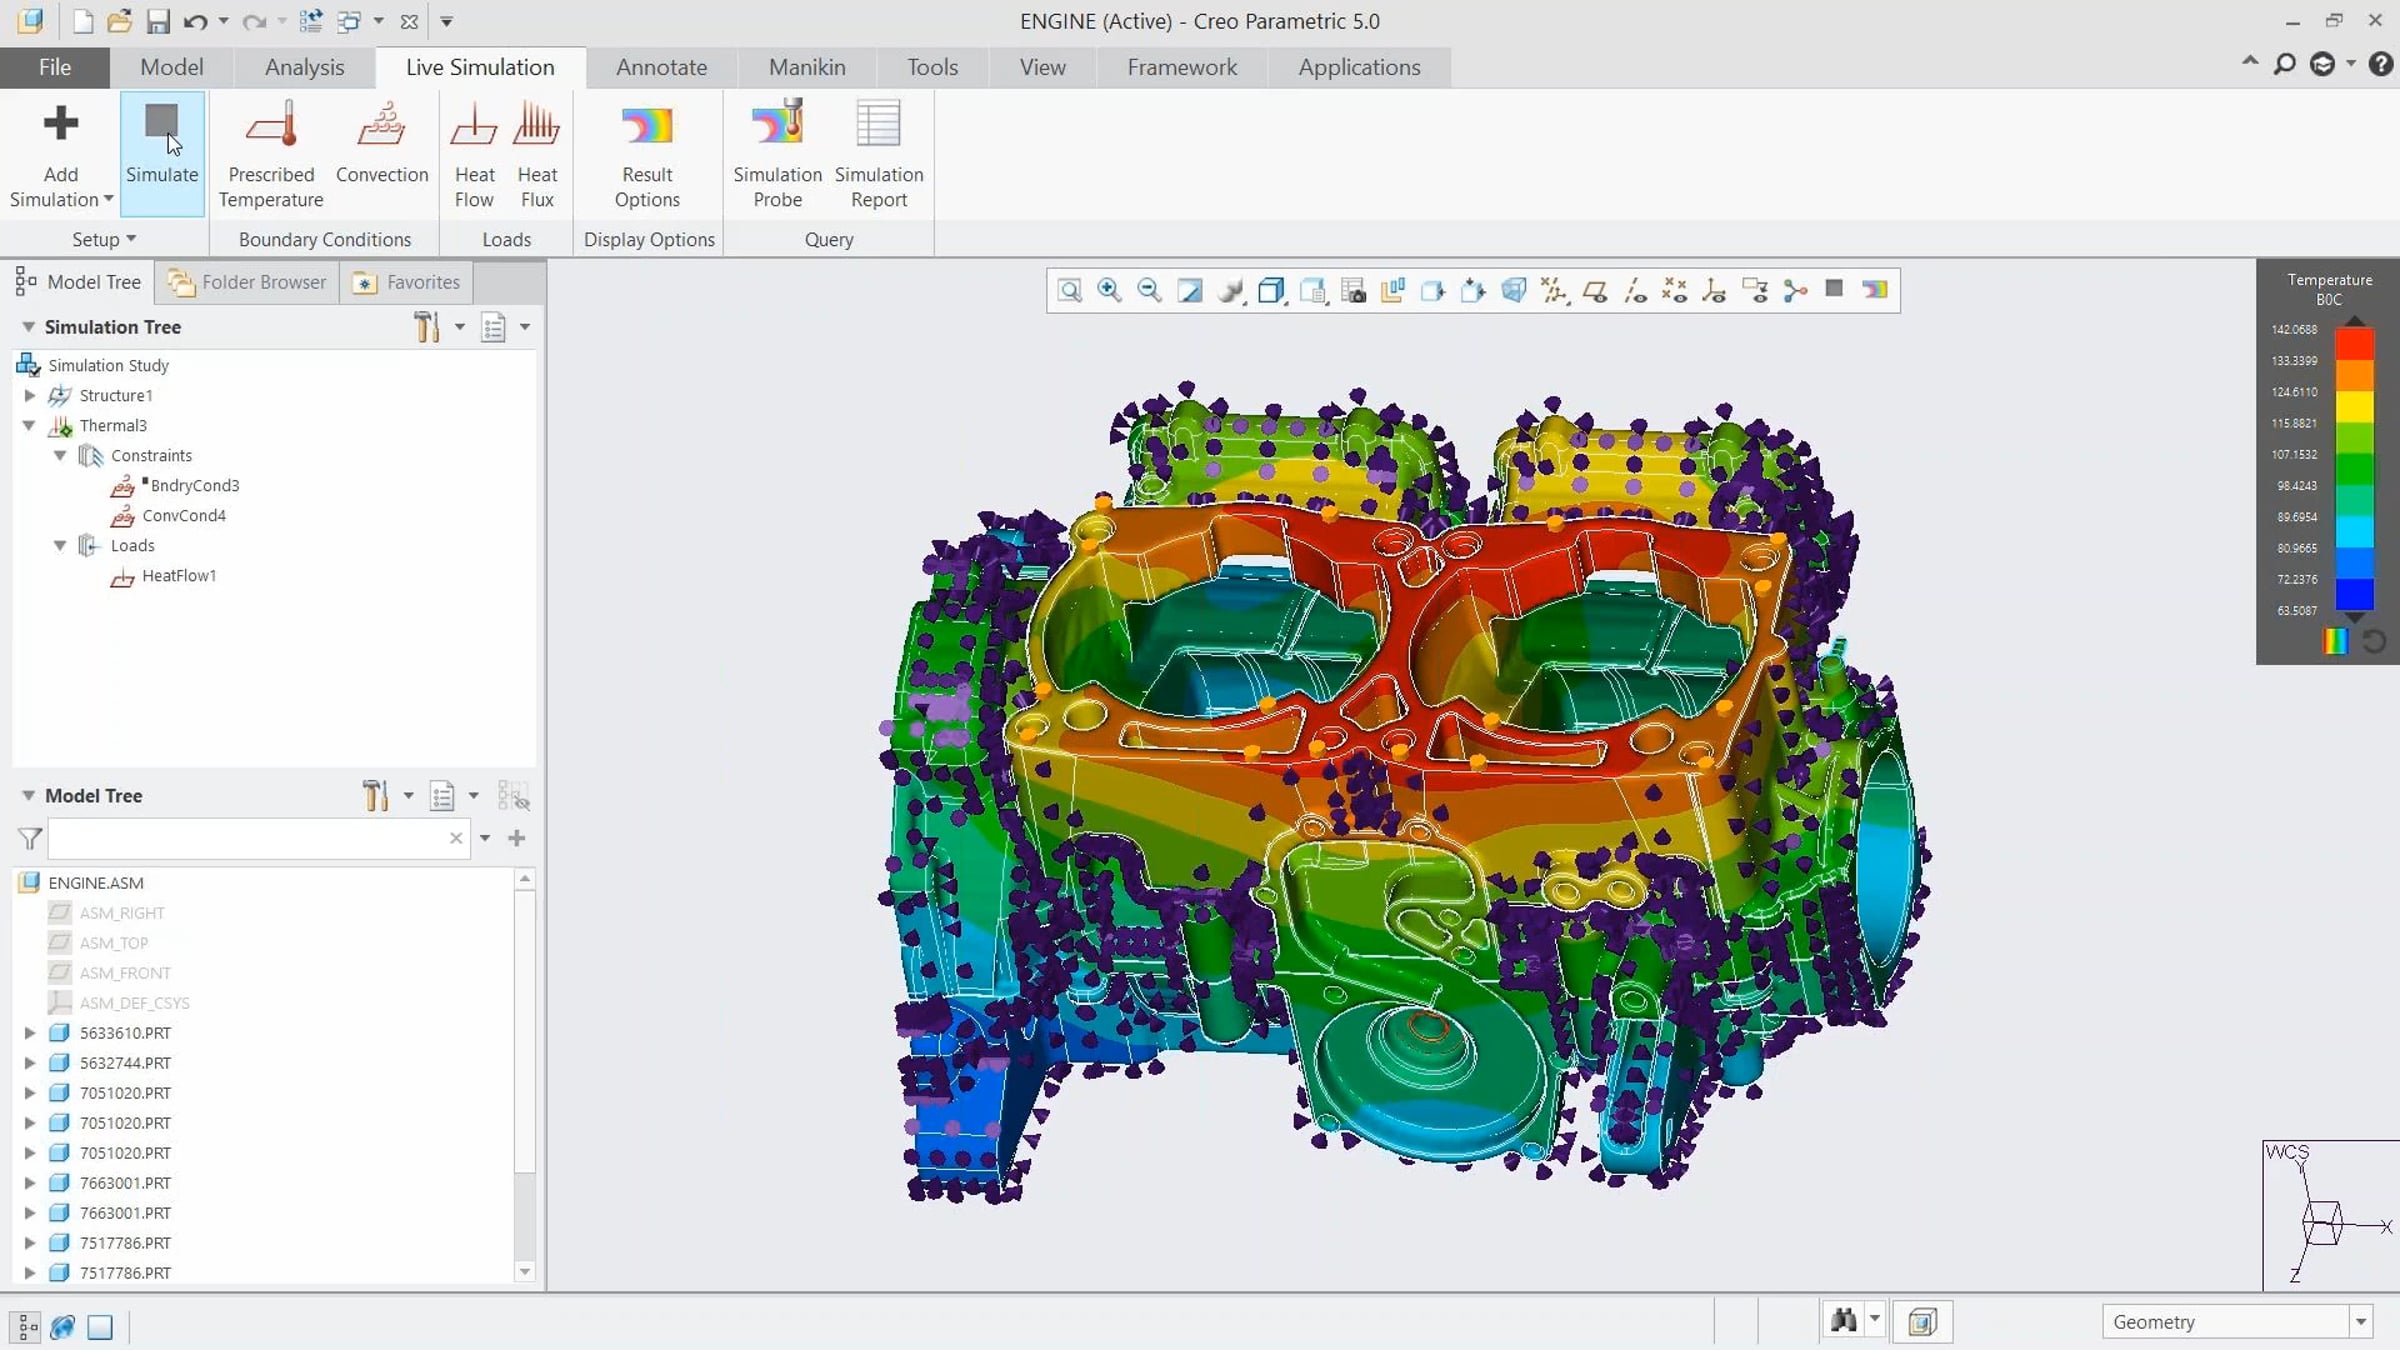This screenshot has height=1350, width=2400.
Task: Expand the Structure1 study node
Action: coord(30,395)
